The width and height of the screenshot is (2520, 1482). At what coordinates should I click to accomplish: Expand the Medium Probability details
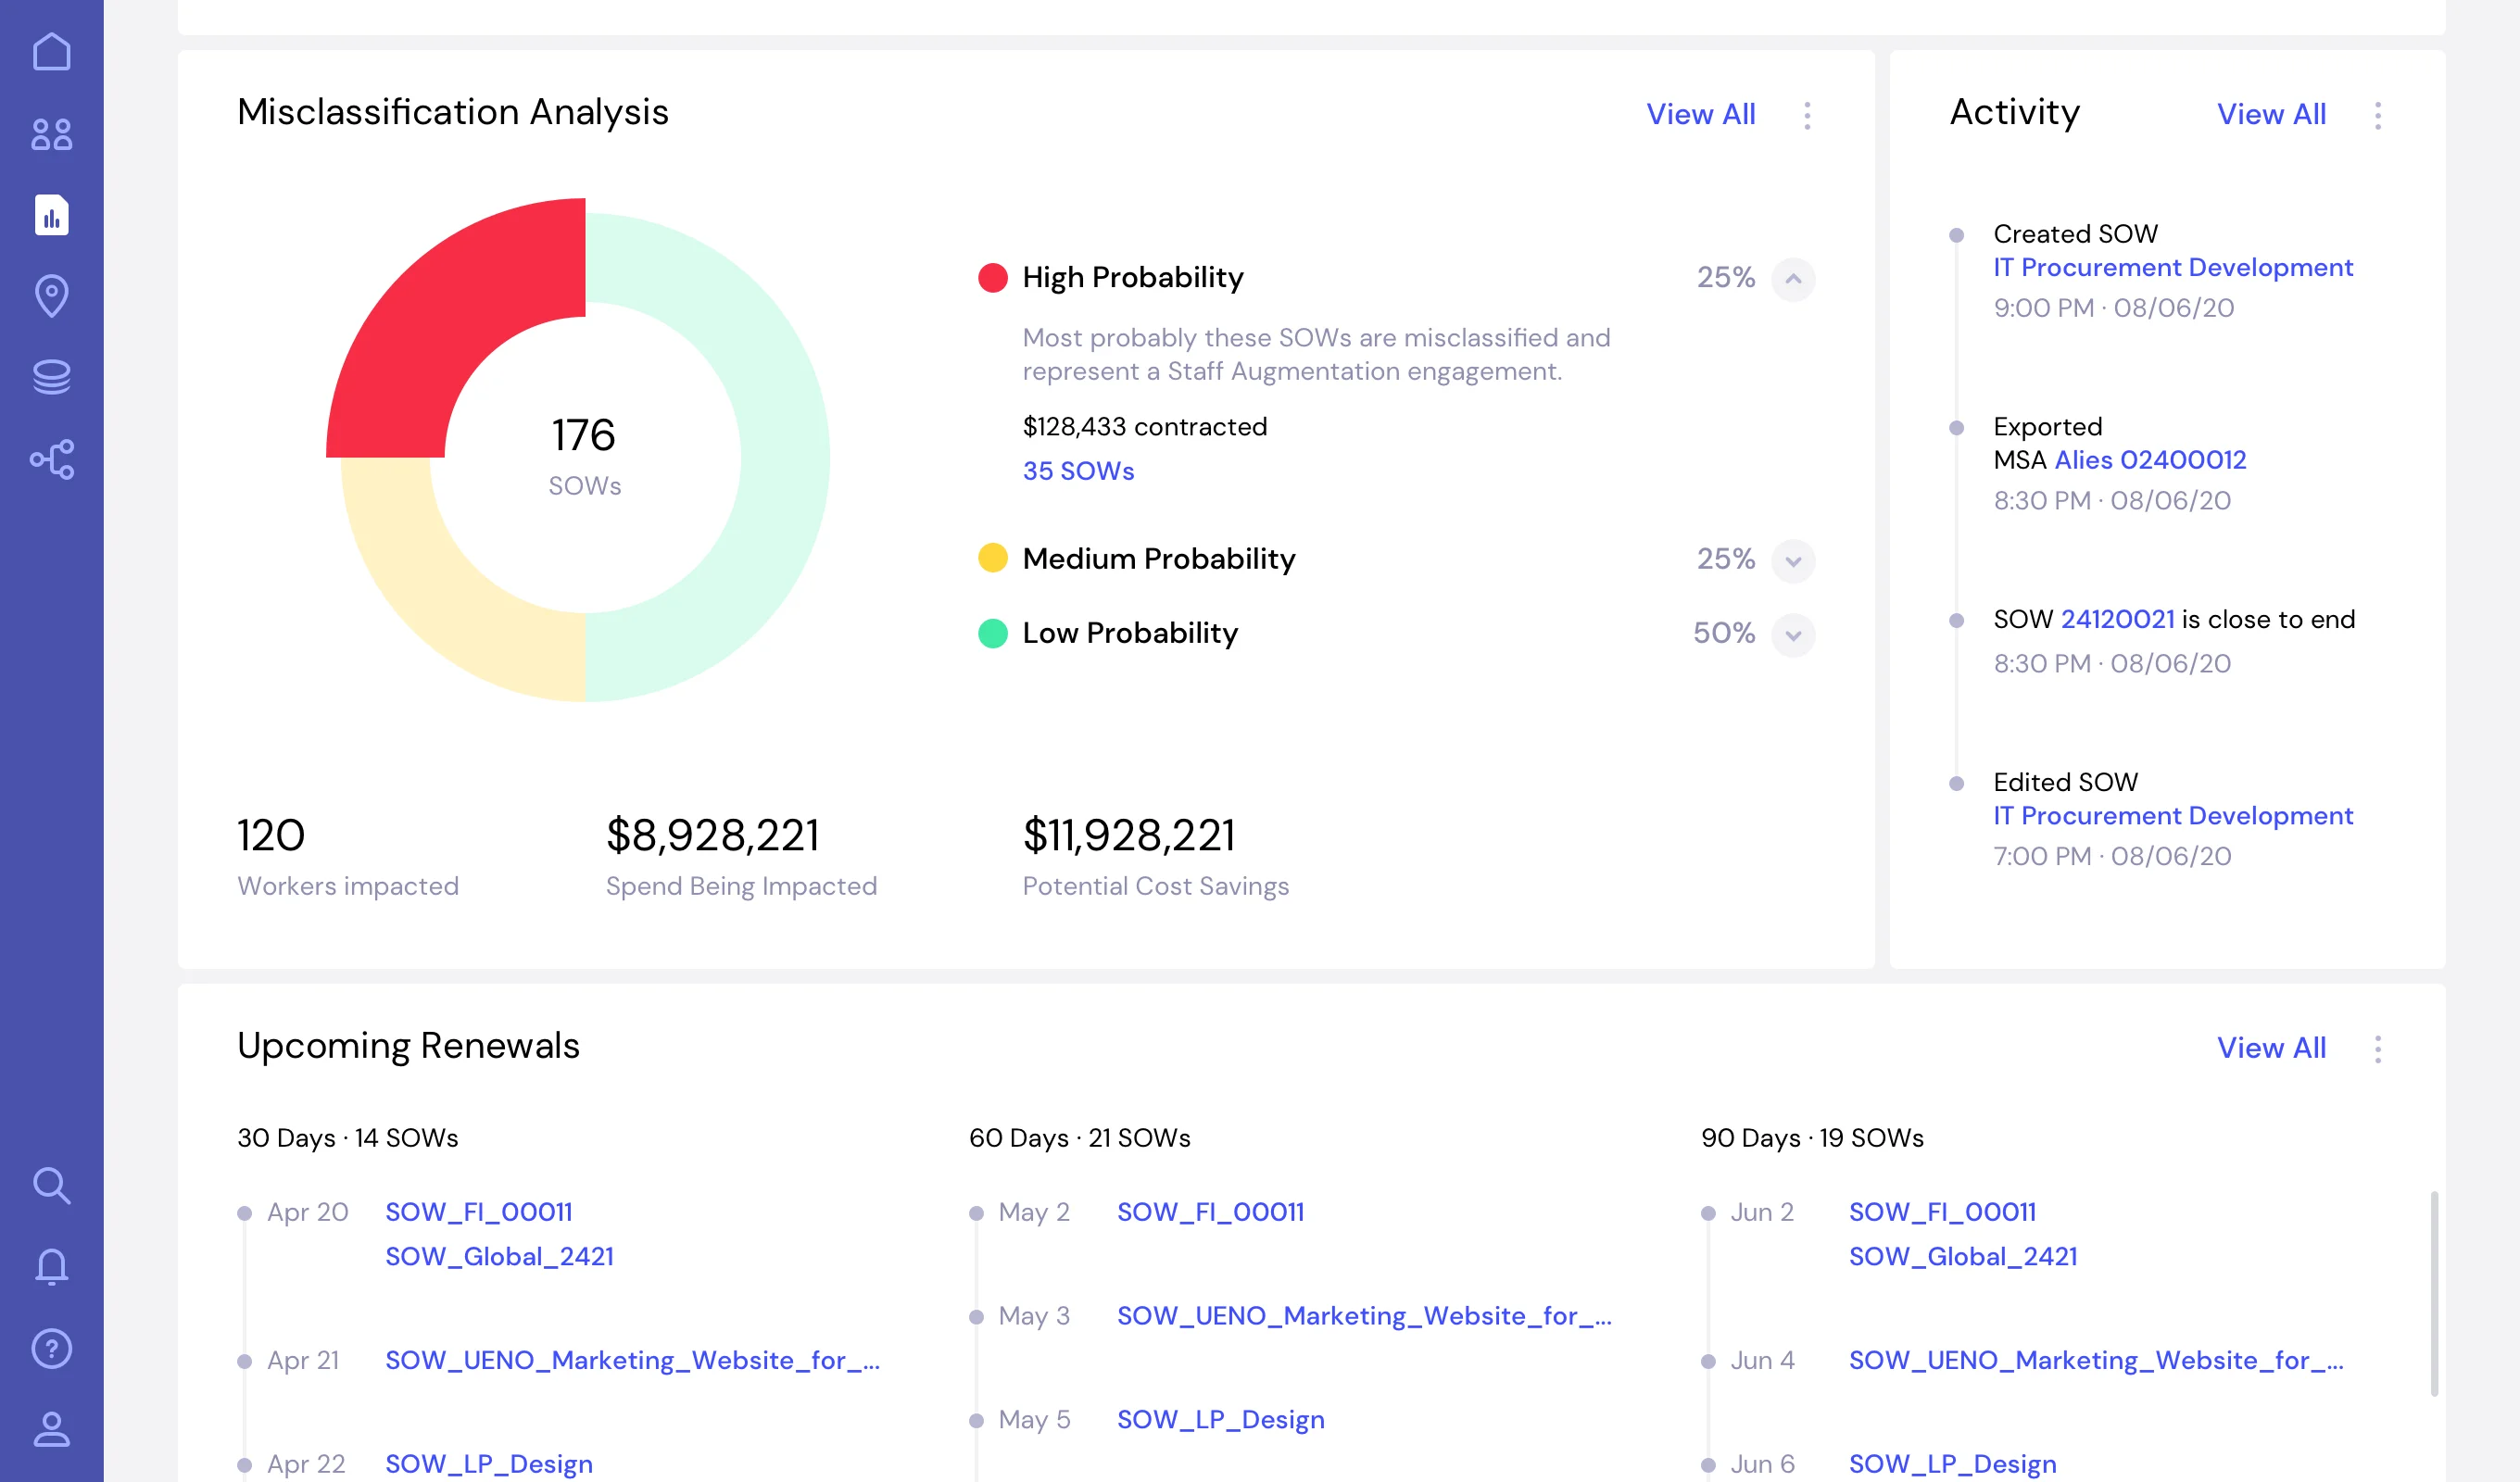1791,561
